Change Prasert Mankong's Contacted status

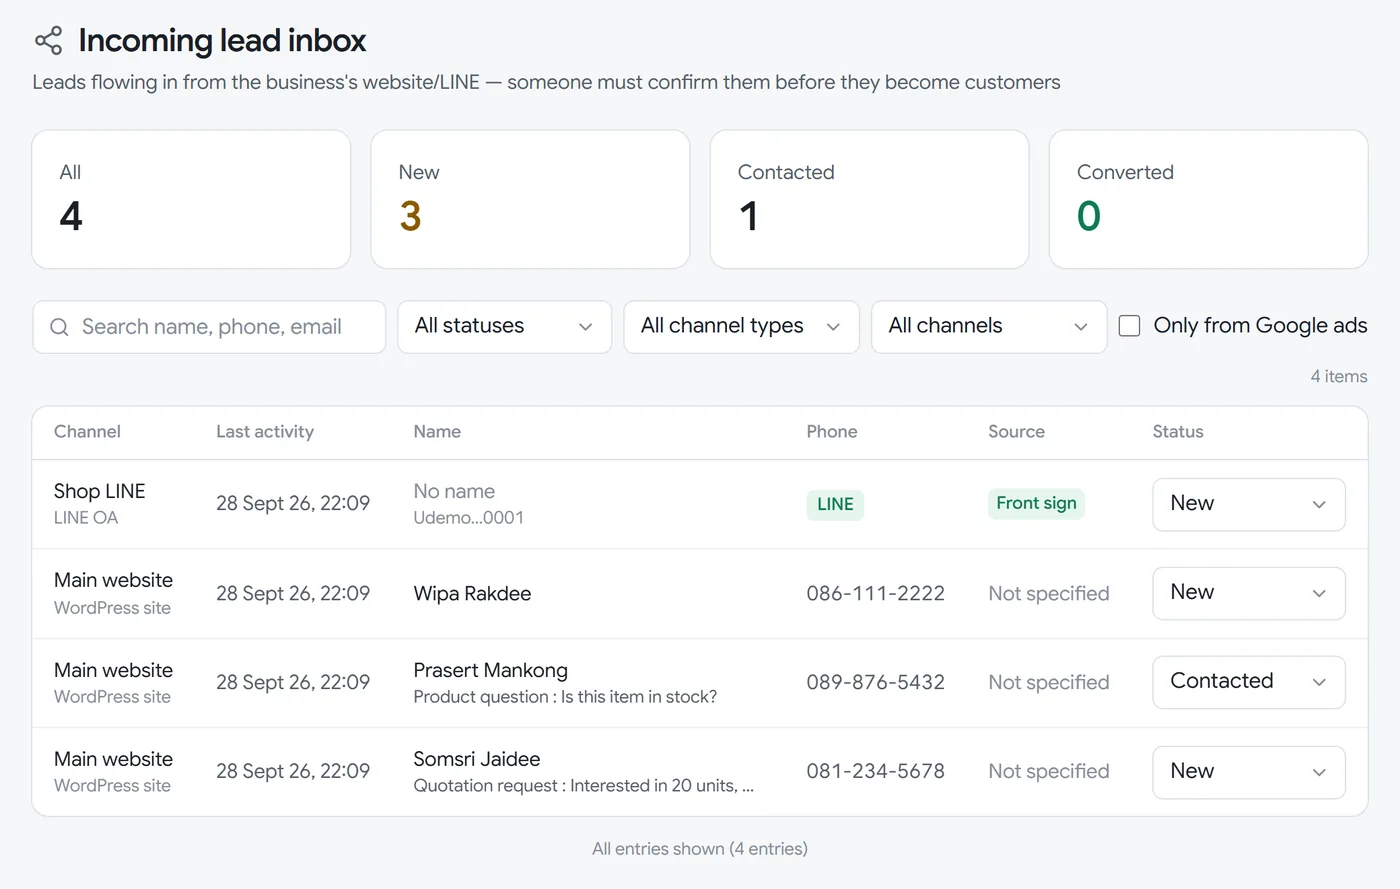[x=1248, y=682]
